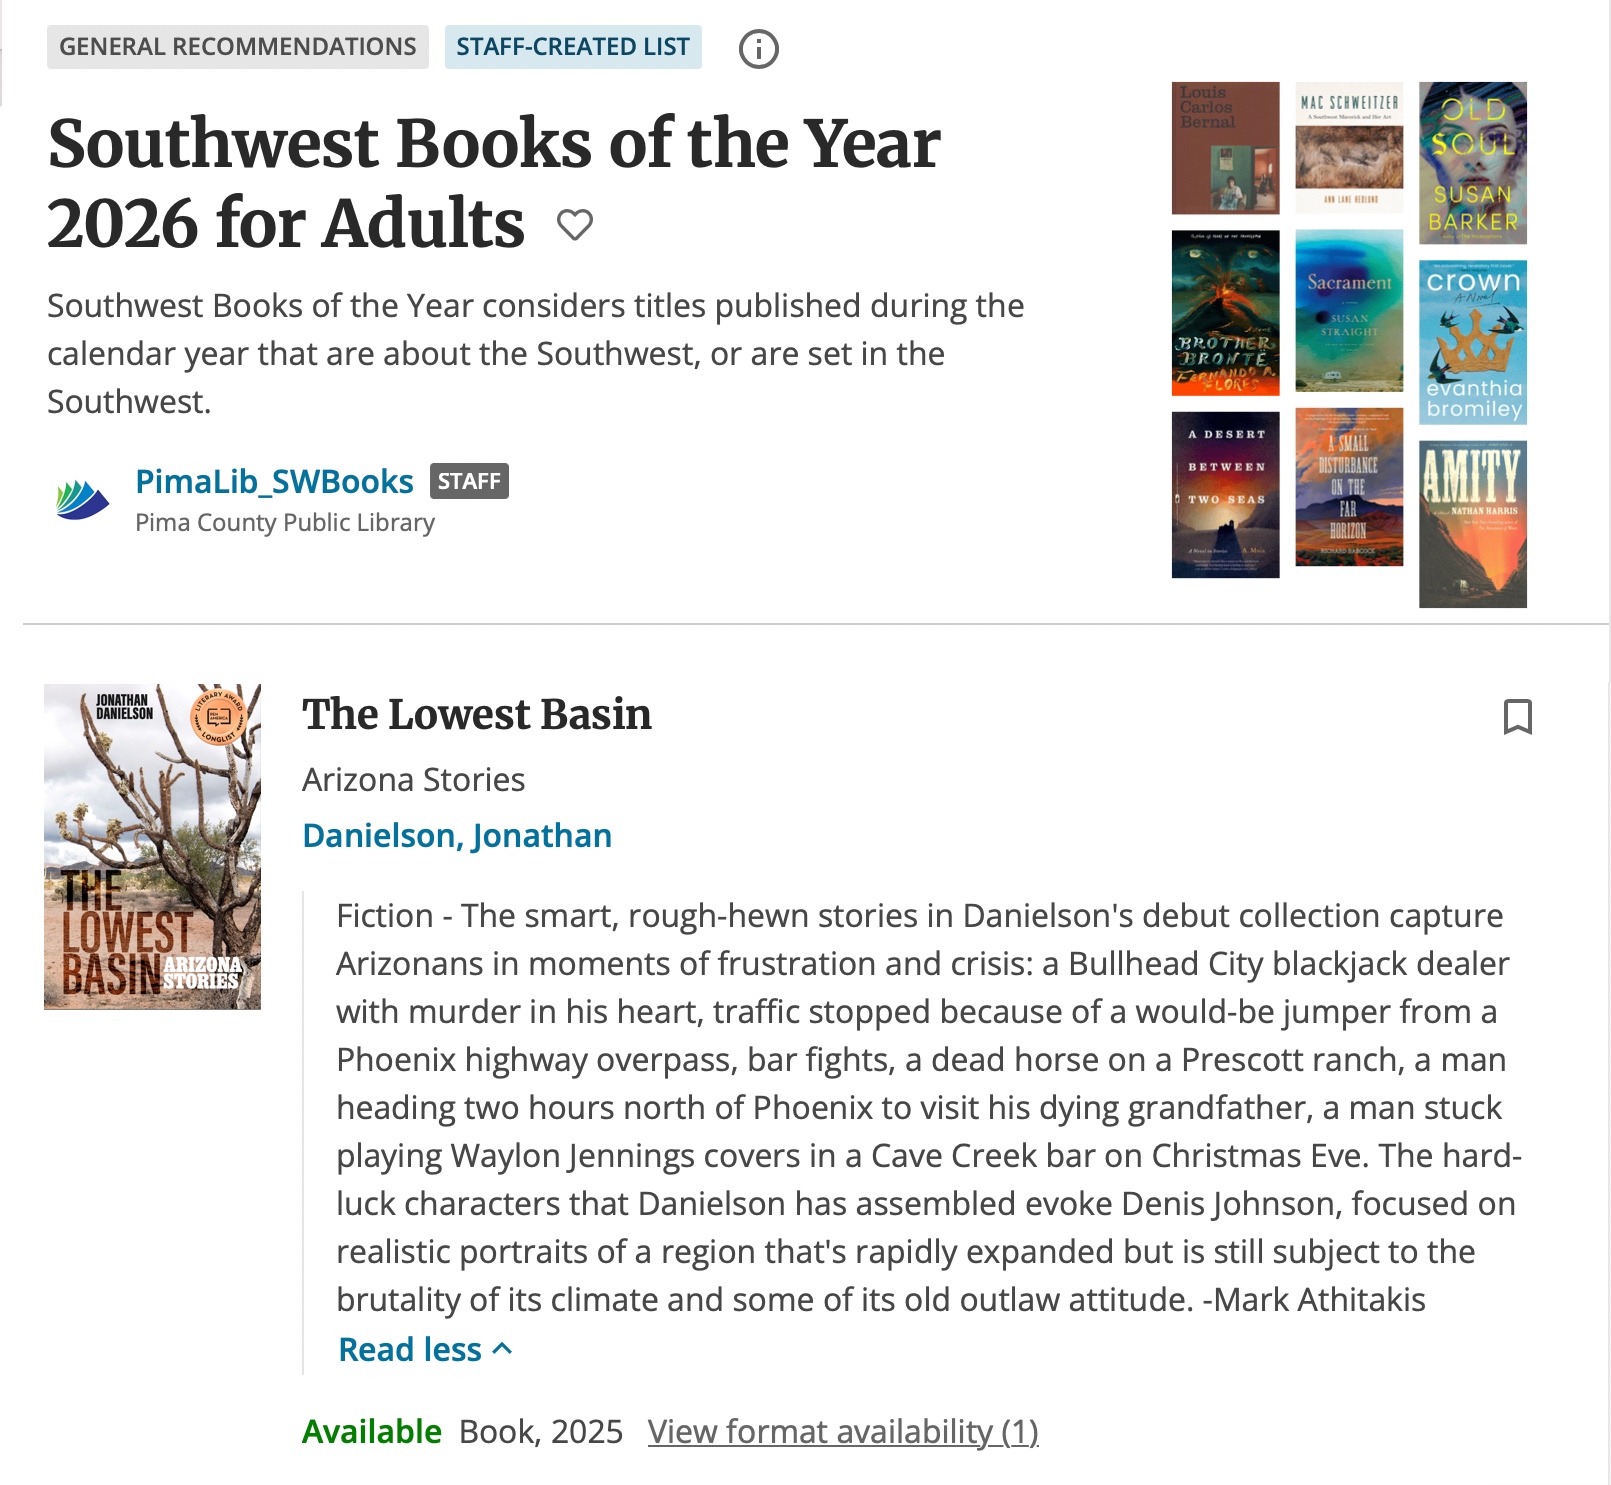1611x1485 pixels.
Task: Open the Louis Carlos Bernal cover
Action: pos(1225,148)
